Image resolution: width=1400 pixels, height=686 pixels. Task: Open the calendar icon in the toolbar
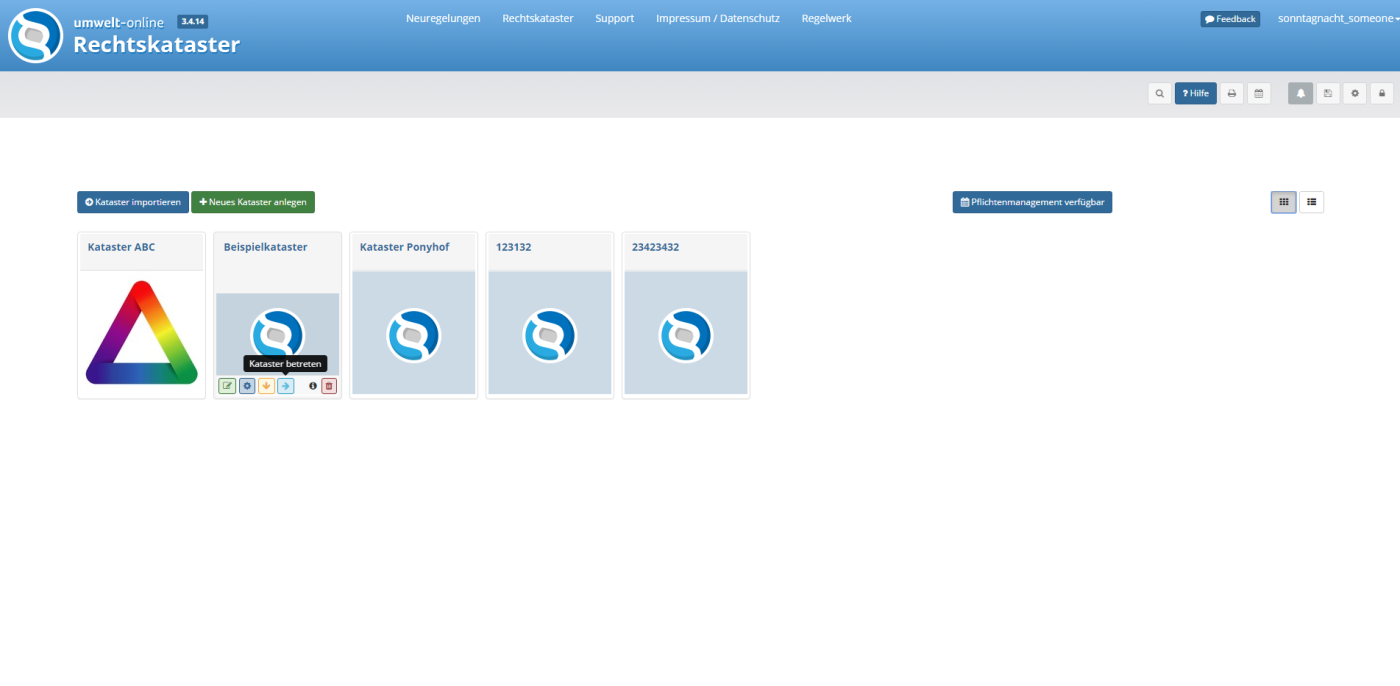click(x=1259, y=93)
